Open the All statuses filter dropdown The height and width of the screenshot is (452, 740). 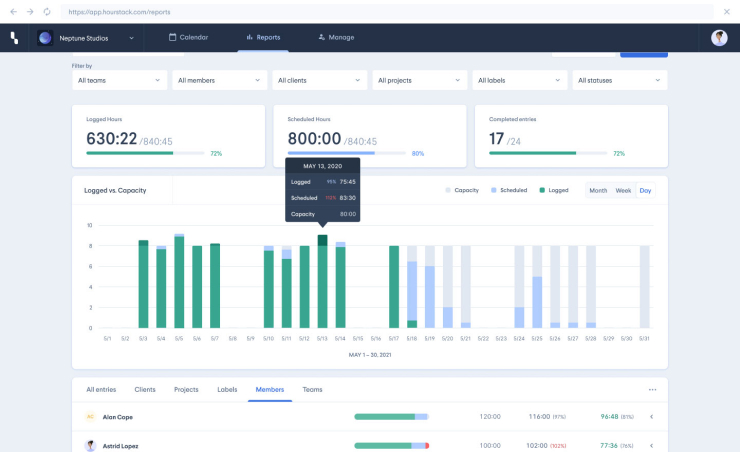pos(620,80)
